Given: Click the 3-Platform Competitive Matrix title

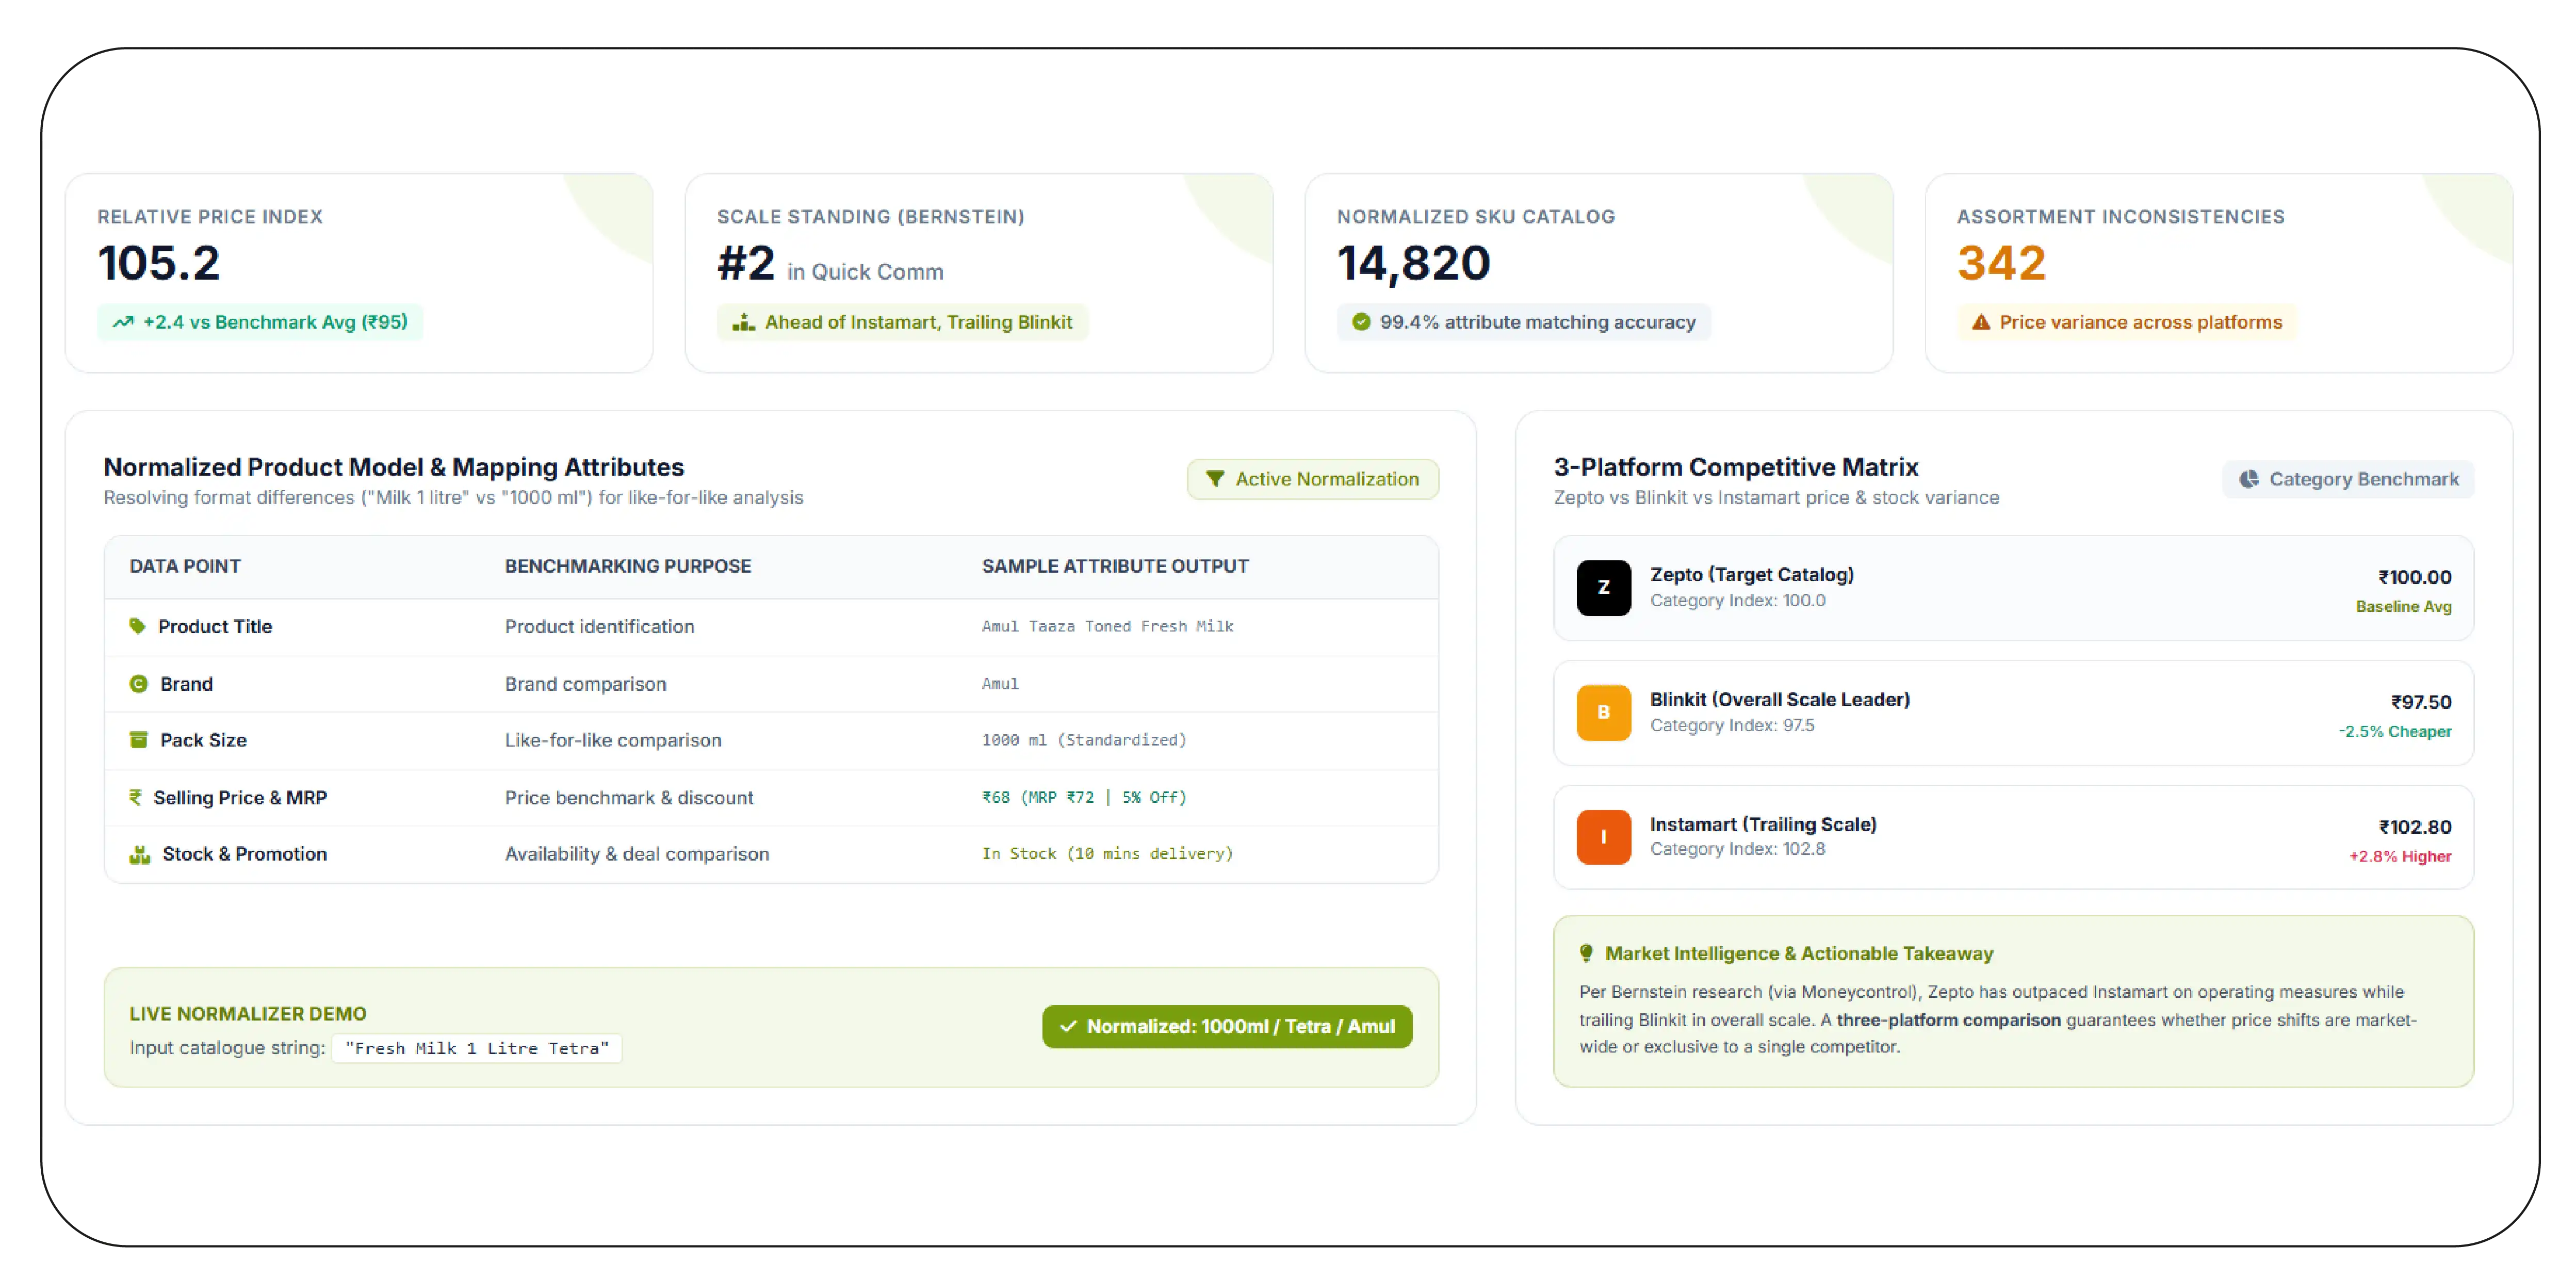Looking at the screenshot, I should click(x=1735, y=467).
